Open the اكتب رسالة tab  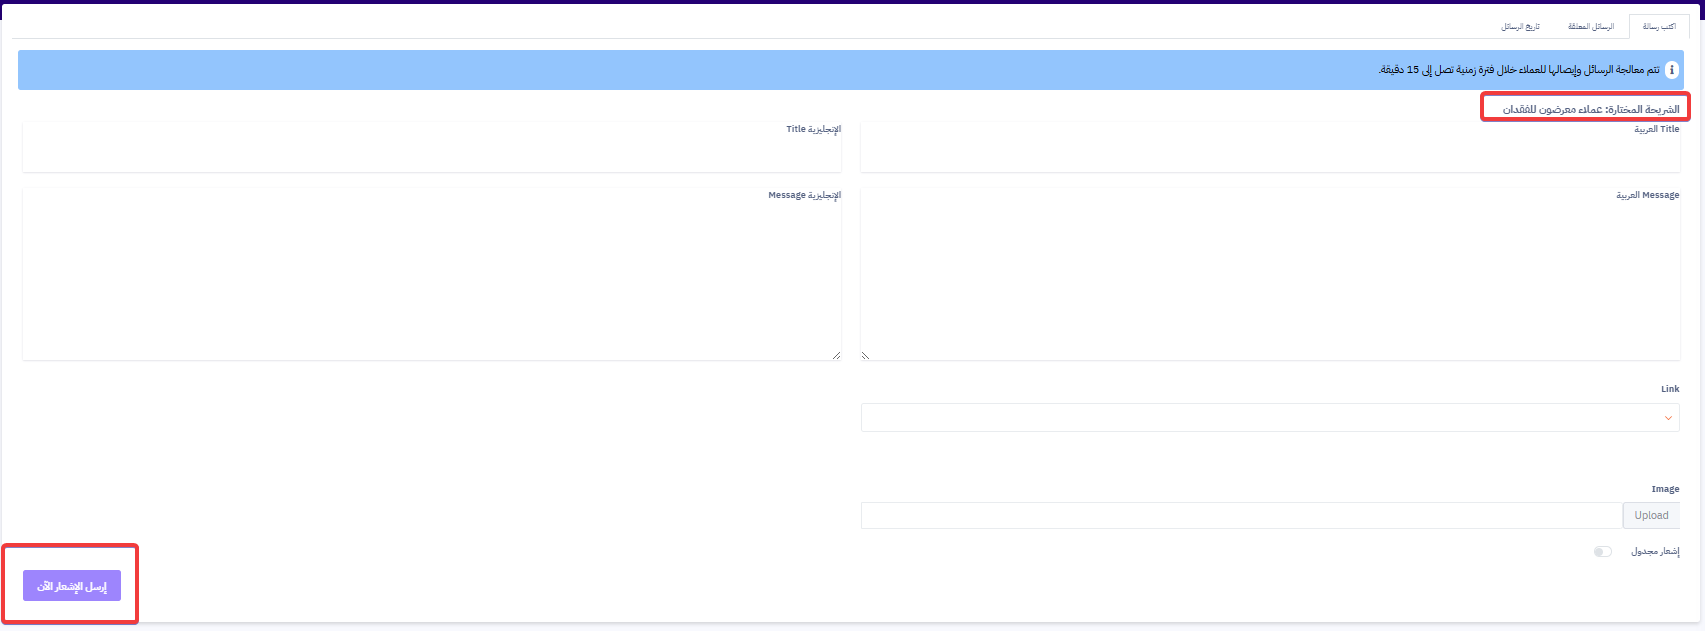click(1659, 27)
